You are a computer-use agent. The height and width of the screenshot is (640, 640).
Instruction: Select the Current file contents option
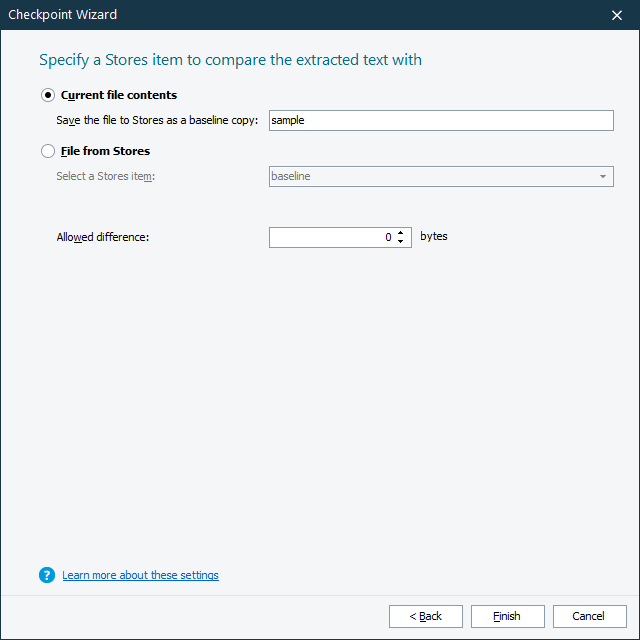pos(48,95)
